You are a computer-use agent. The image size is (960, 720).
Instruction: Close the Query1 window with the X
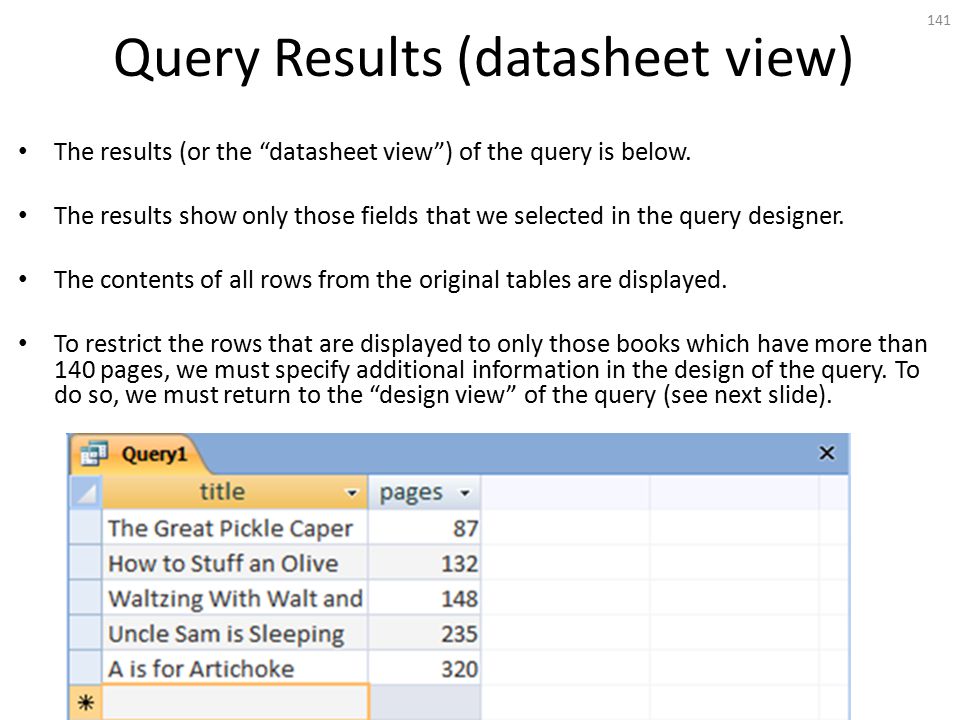tap(827, 453)
